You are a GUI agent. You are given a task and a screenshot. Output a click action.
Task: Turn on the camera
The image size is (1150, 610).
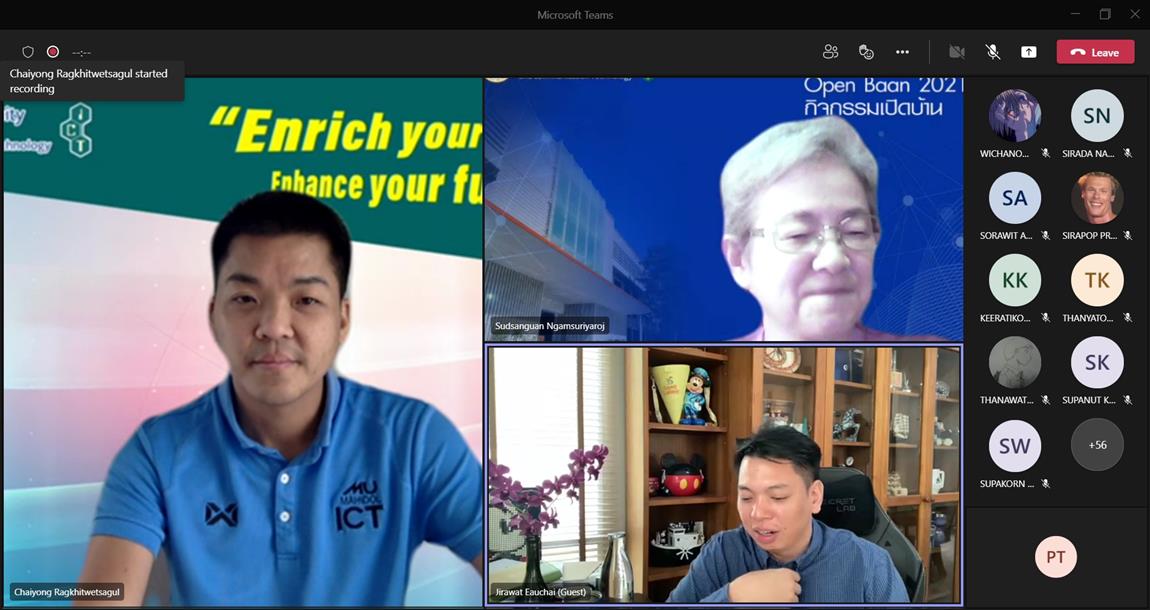(x=956, y=52)
